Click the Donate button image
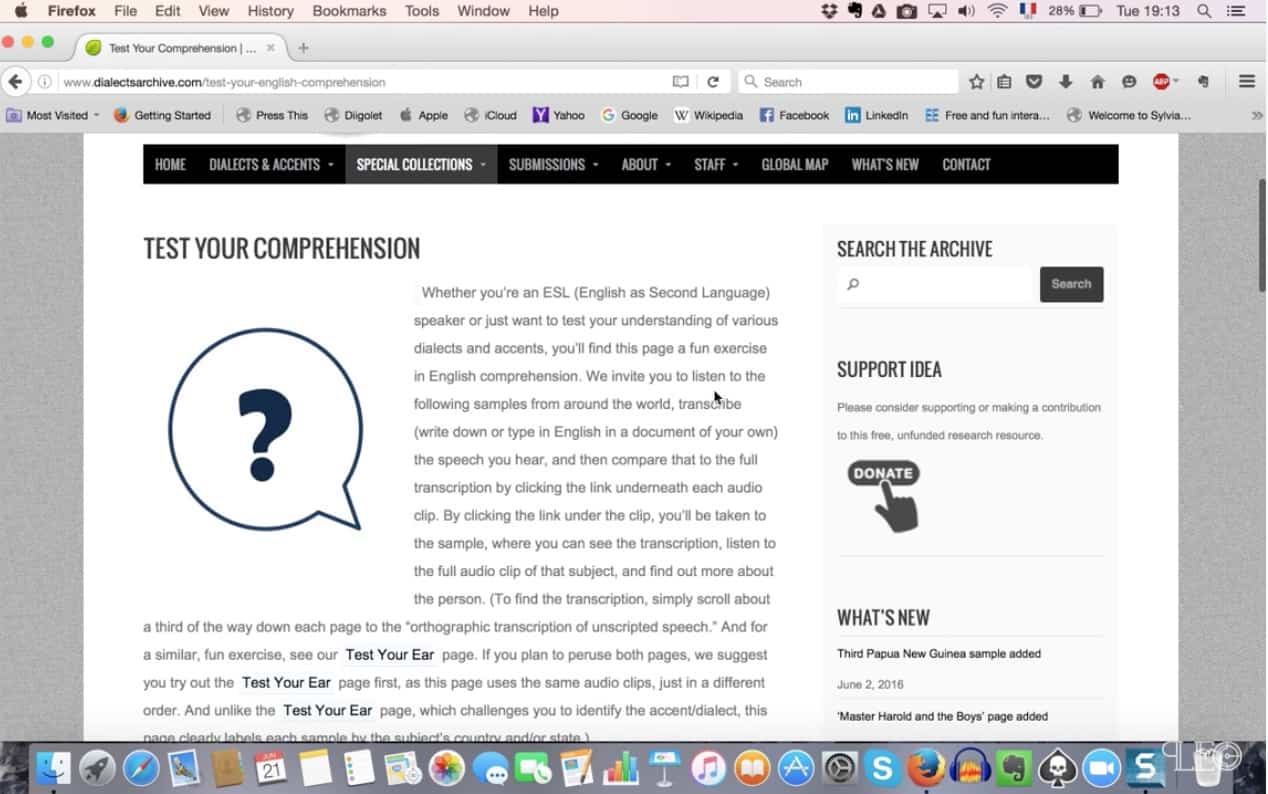Image resolution: width=1268 pixels, height=794 pixels. 884,495
